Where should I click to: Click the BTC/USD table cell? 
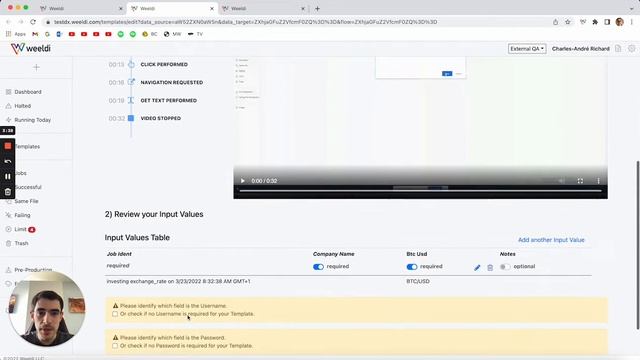click(x=418, y=282)
